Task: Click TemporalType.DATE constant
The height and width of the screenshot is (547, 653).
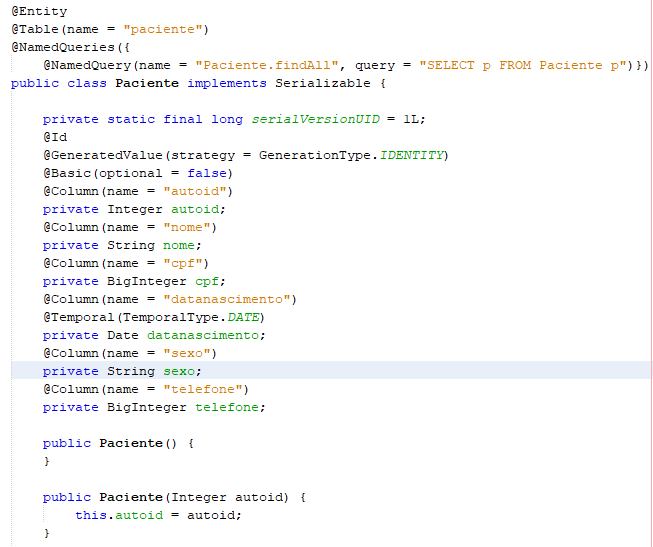Action: coord(191,317)
